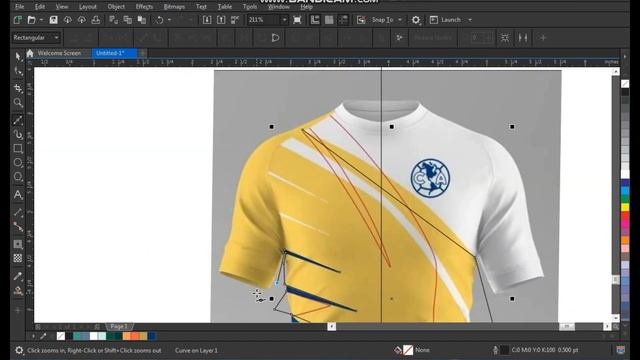640x360 pixels.
Task: Open the Object menu
Action: click(x=116, y=7)
